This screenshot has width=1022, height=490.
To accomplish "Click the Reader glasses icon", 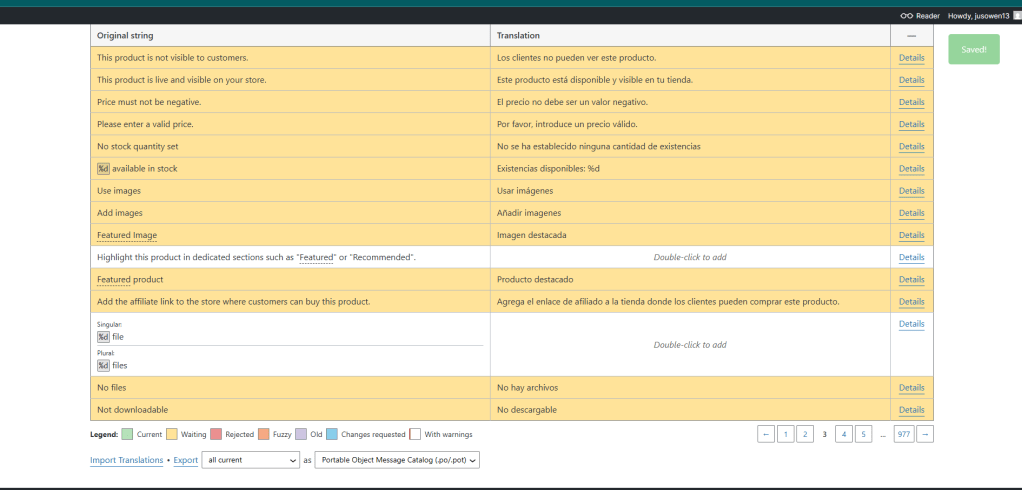I will 907,16.
